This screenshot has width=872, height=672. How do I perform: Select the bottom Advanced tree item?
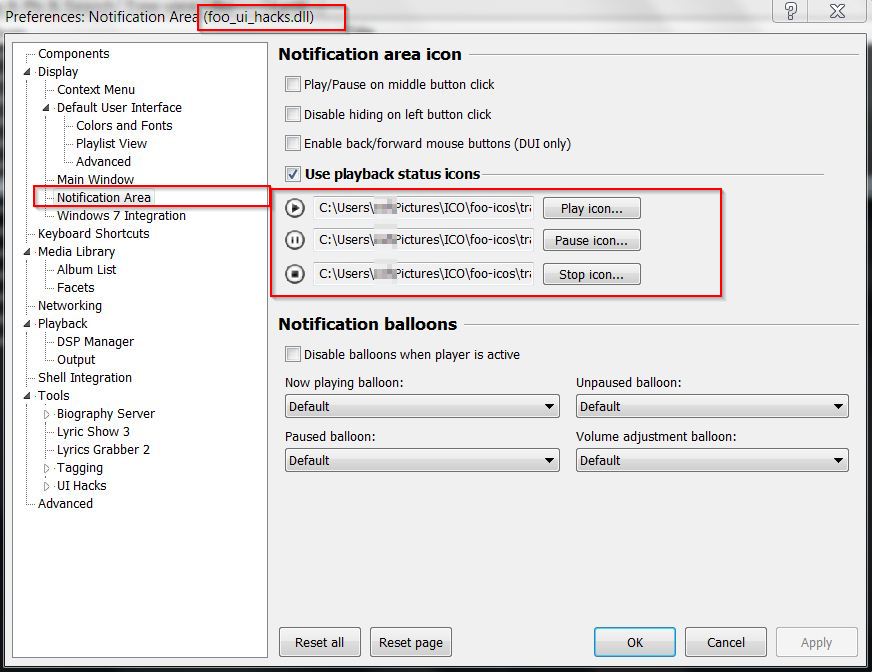point(65,503)
